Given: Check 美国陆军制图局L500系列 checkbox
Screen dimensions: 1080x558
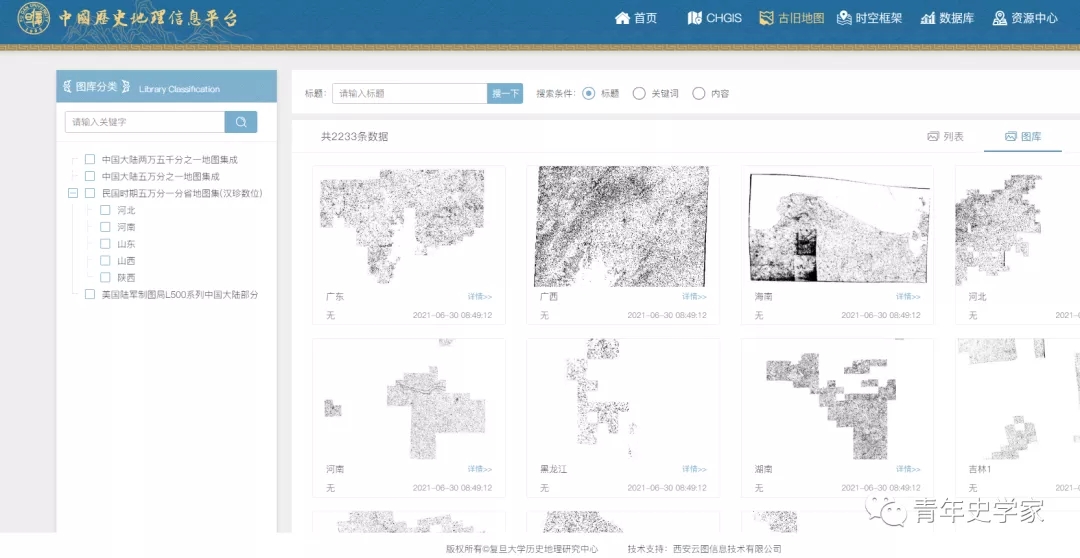Looking at the screenshot, I should click(x=90, y=294).
